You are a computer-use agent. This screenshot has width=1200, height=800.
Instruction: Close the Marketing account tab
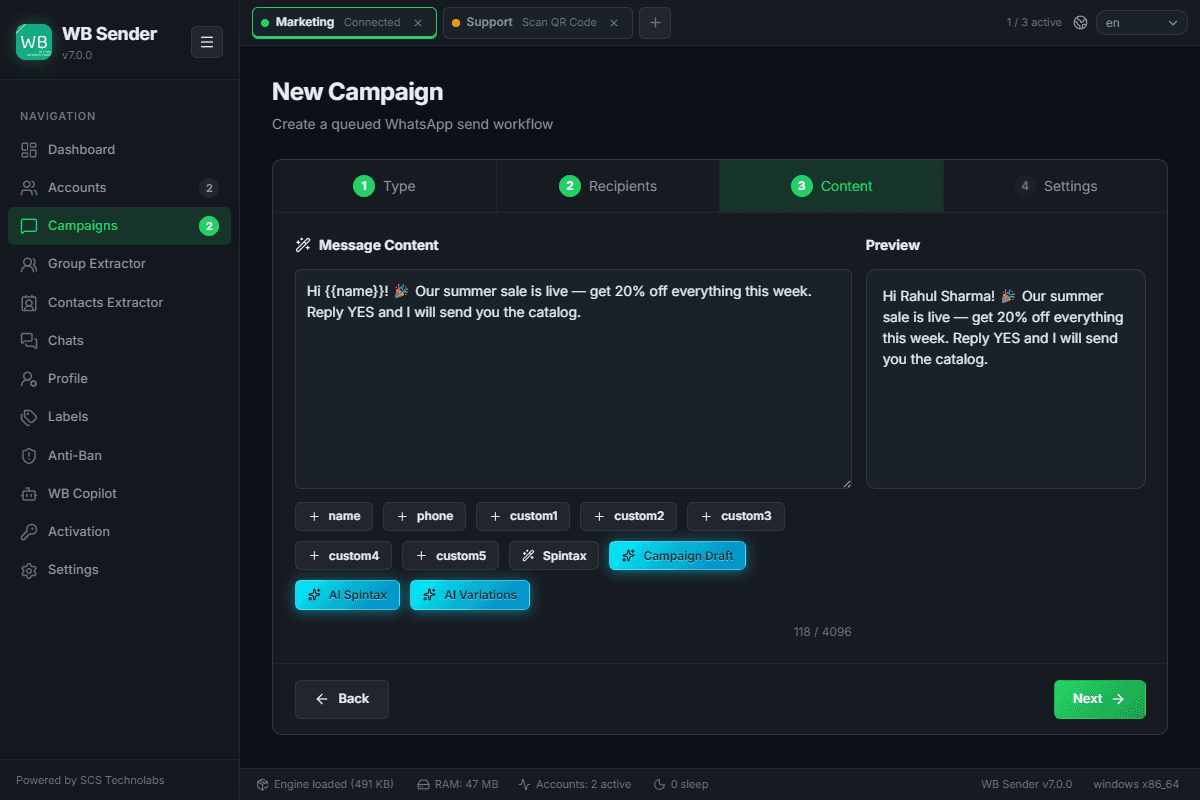(418, 22)
